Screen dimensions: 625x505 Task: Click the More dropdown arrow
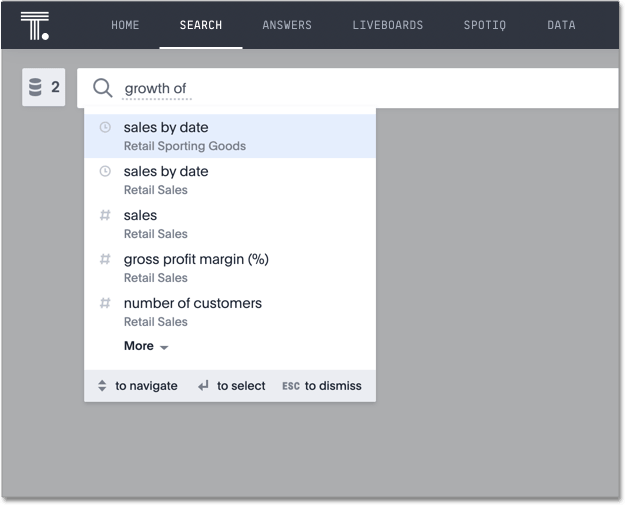(164, 347)
